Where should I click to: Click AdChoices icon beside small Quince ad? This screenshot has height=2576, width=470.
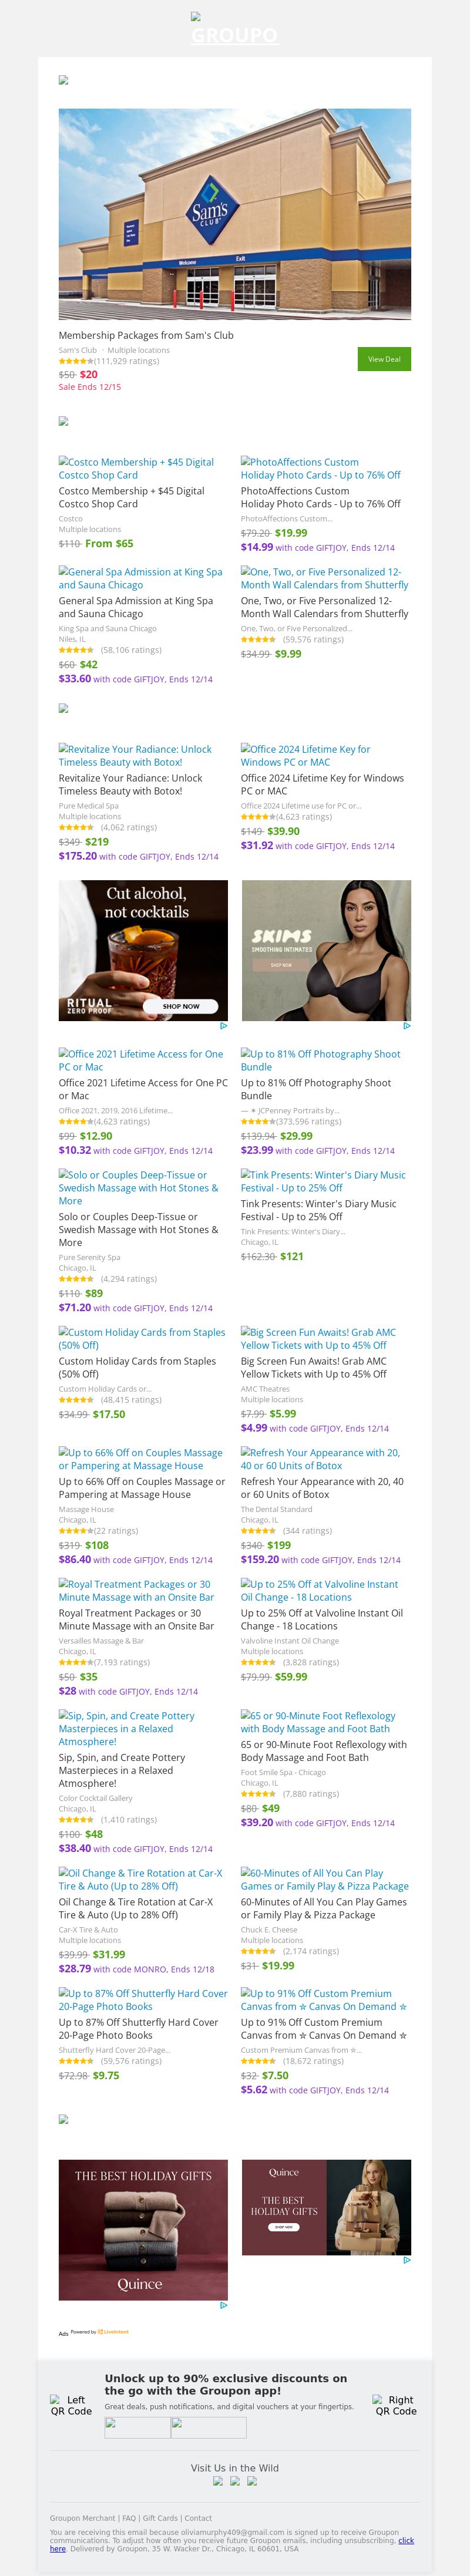pos(407,2260)
